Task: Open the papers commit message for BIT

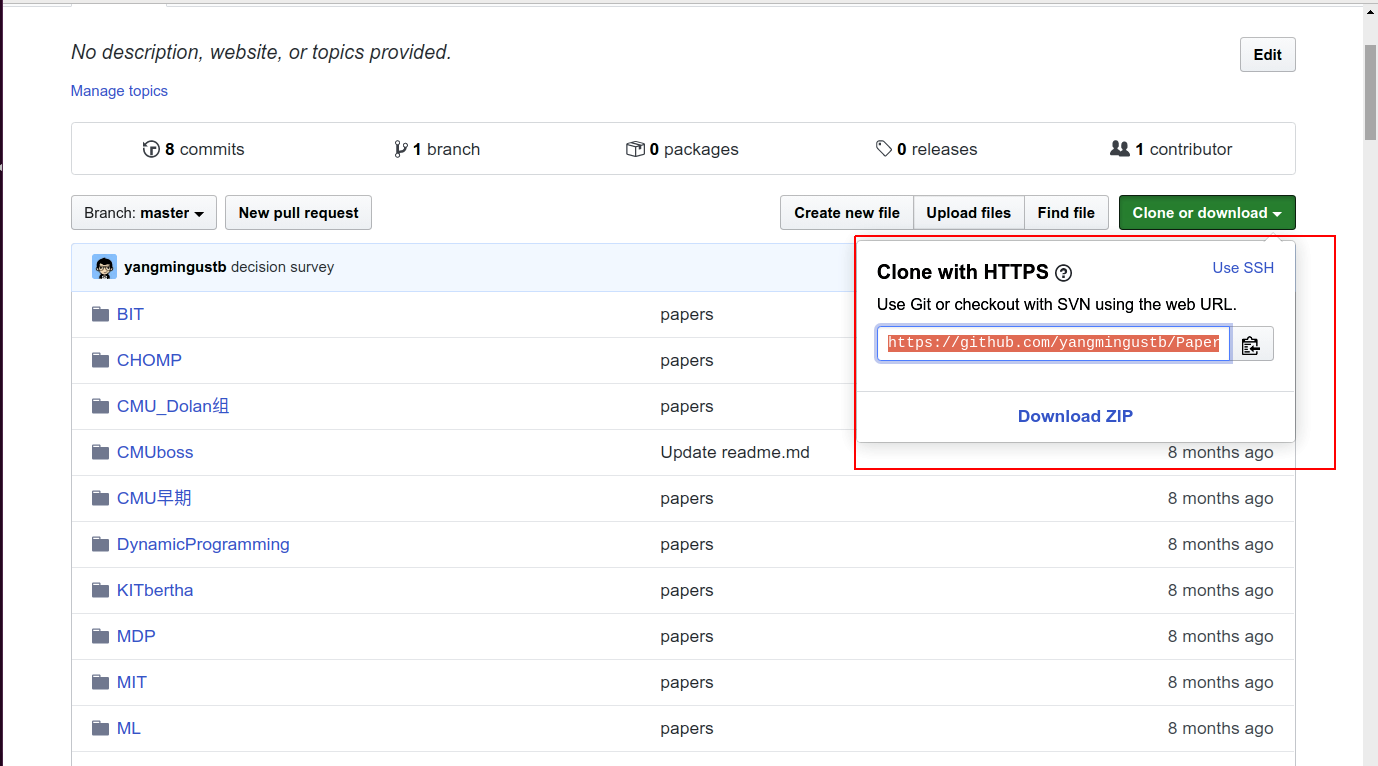Action: (x=687, y=314)
